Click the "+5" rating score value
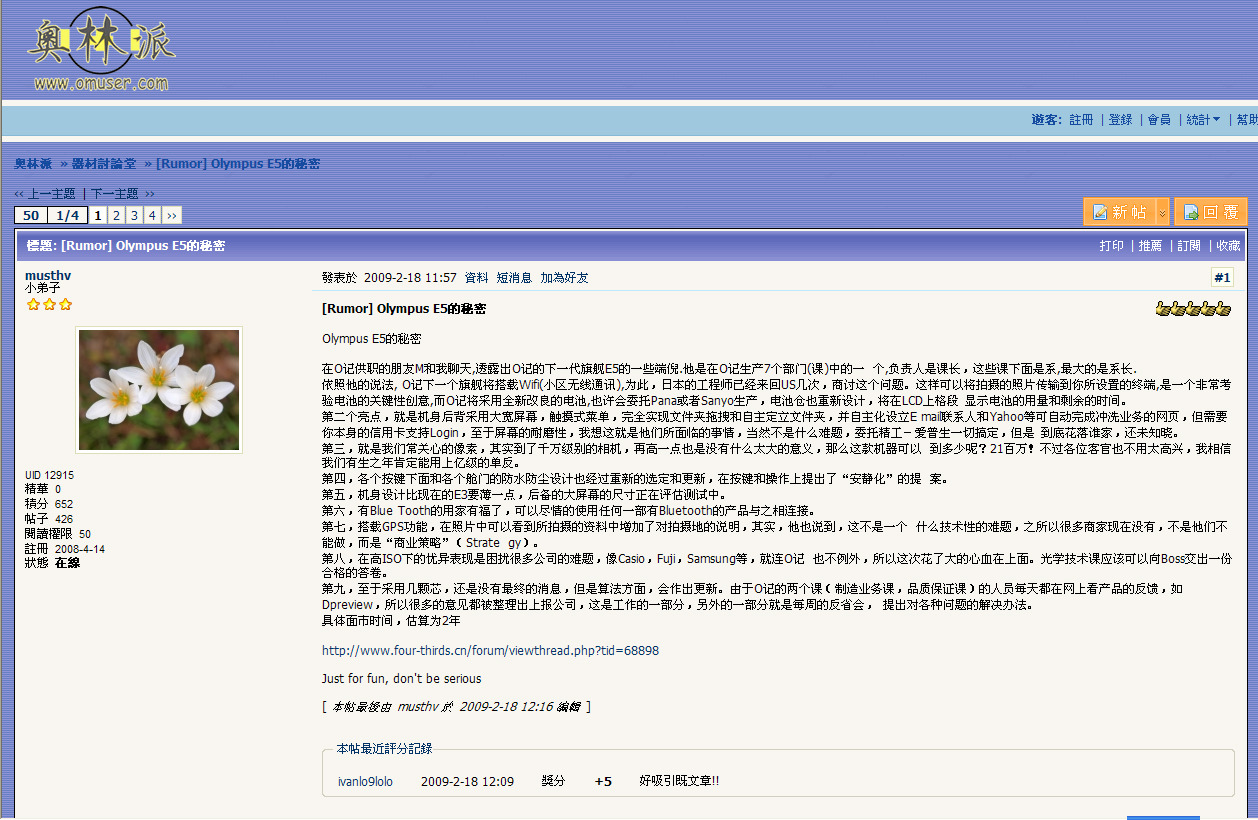Viewport: 1258px width, 820px height. [x=603, y=781]
